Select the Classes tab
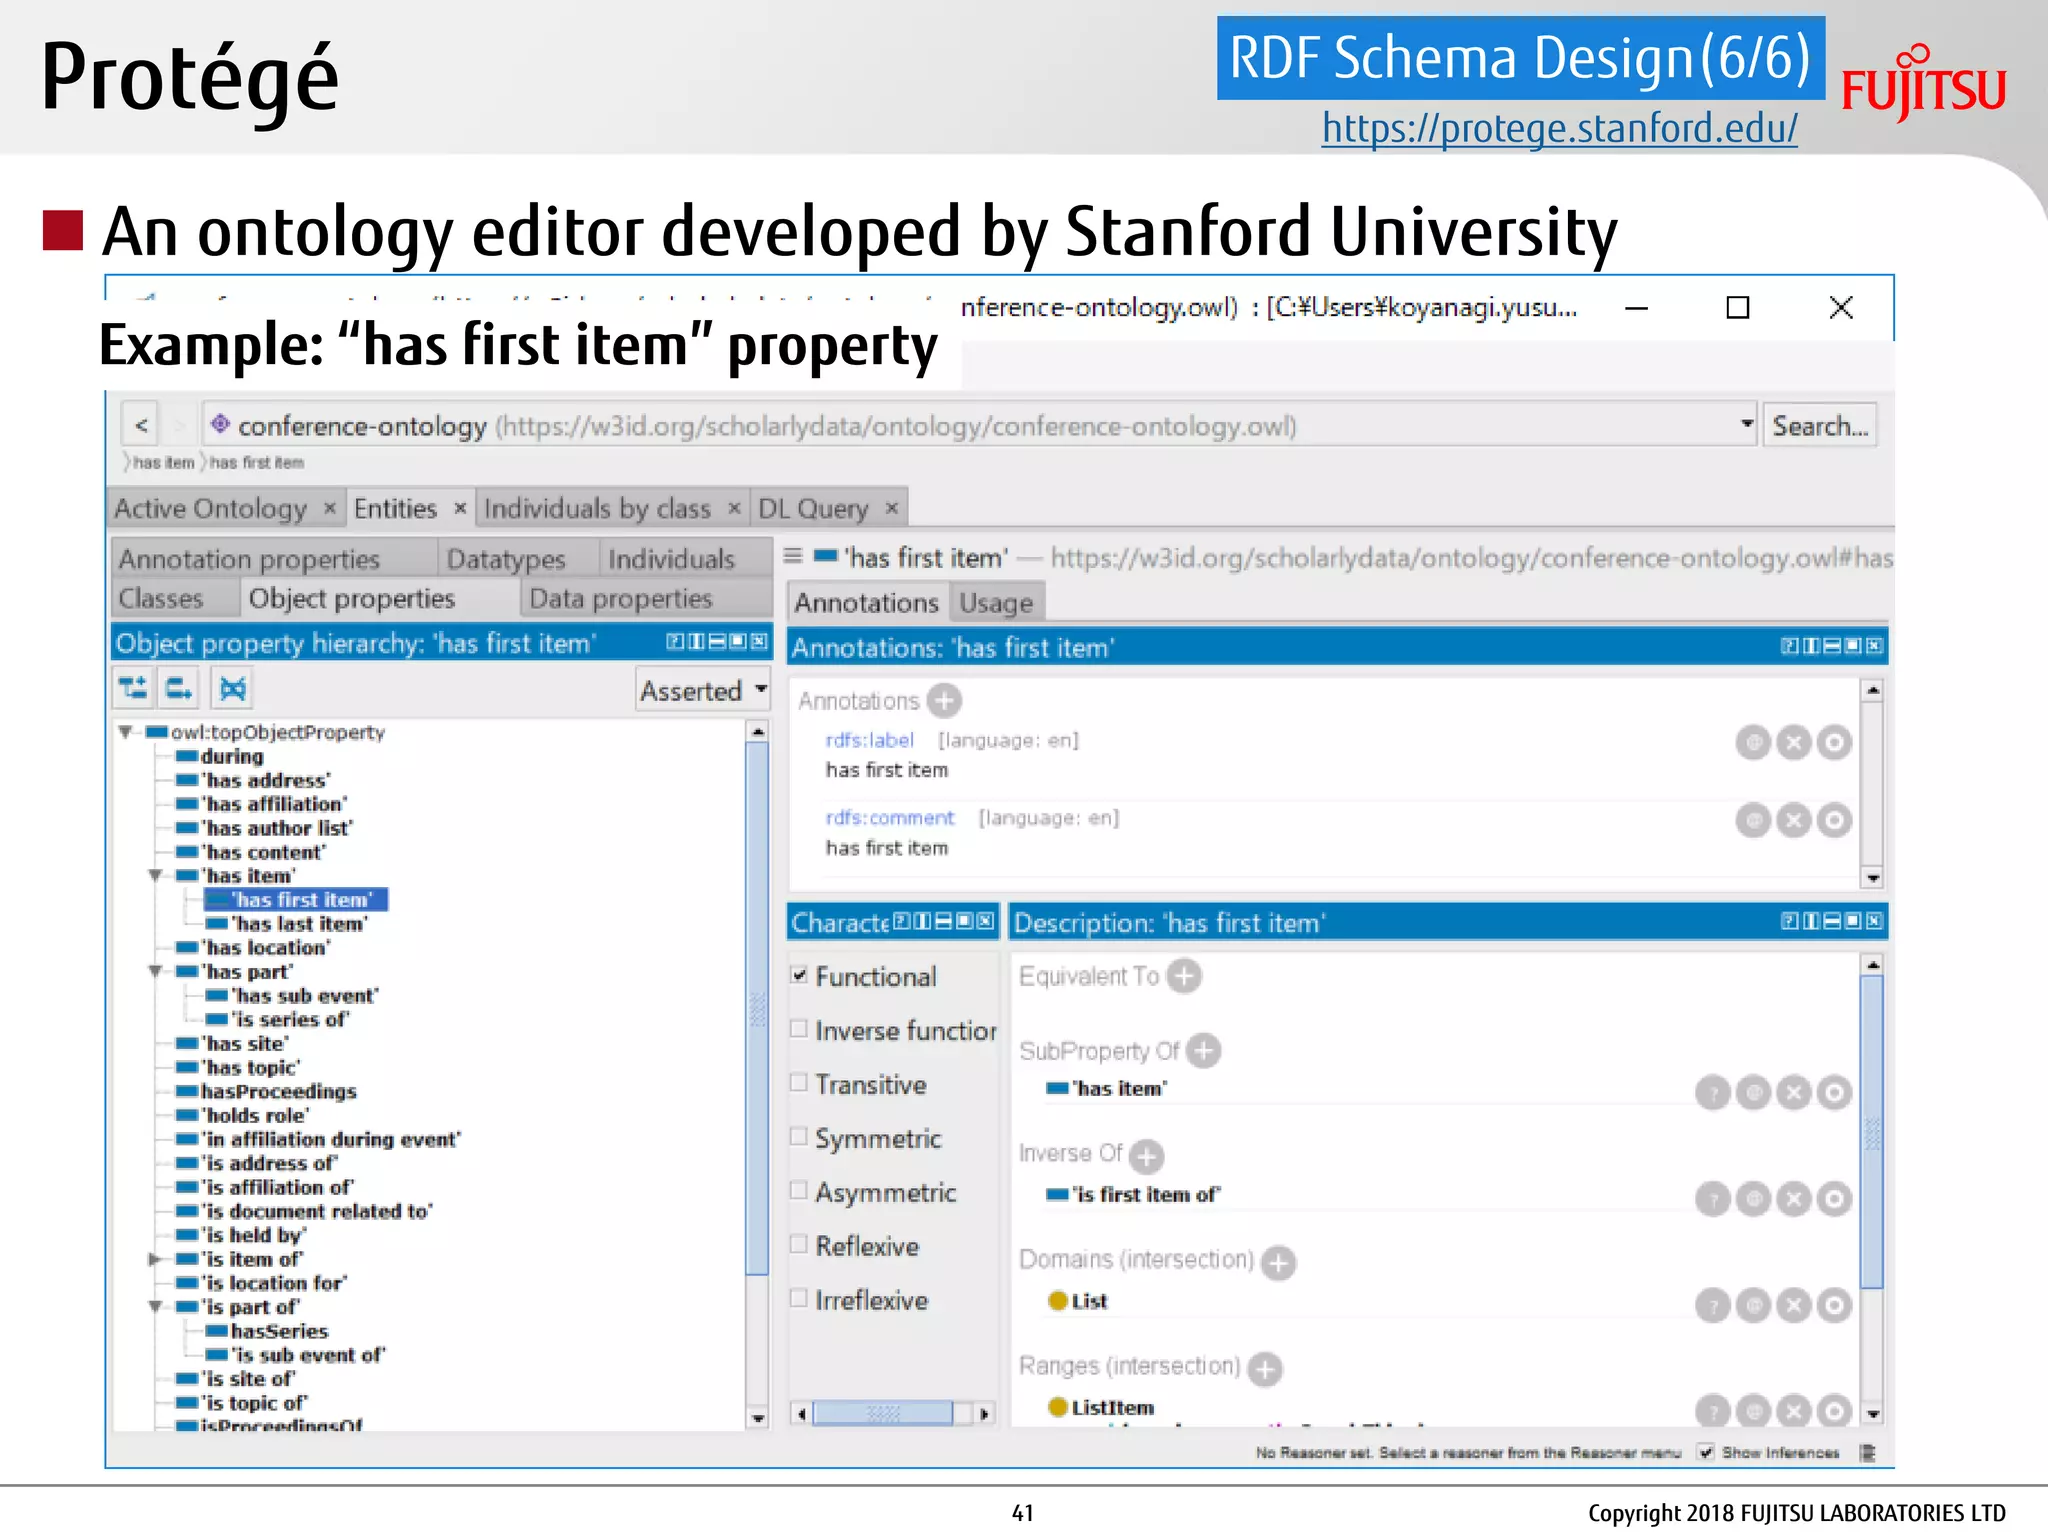The image size is (2048, 1536). pyautogui.click(x=175, y=598)
